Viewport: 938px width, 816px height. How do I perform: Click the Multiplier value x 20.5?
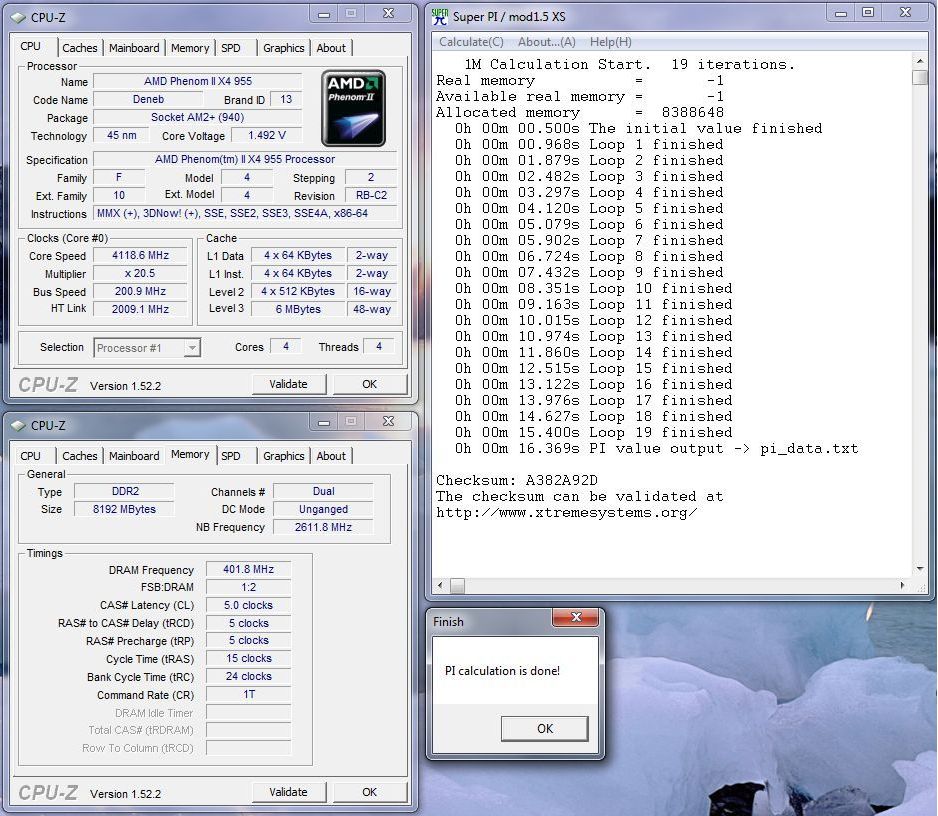[141, 273]
